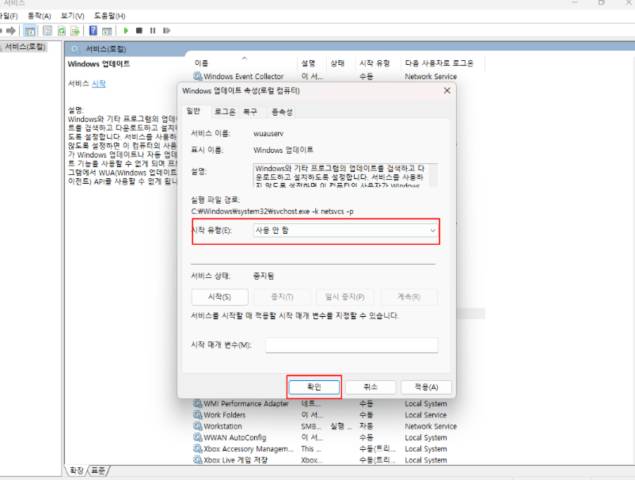
Task: Select the Windows Event Collector service name
Action: (x=243, y=76)
